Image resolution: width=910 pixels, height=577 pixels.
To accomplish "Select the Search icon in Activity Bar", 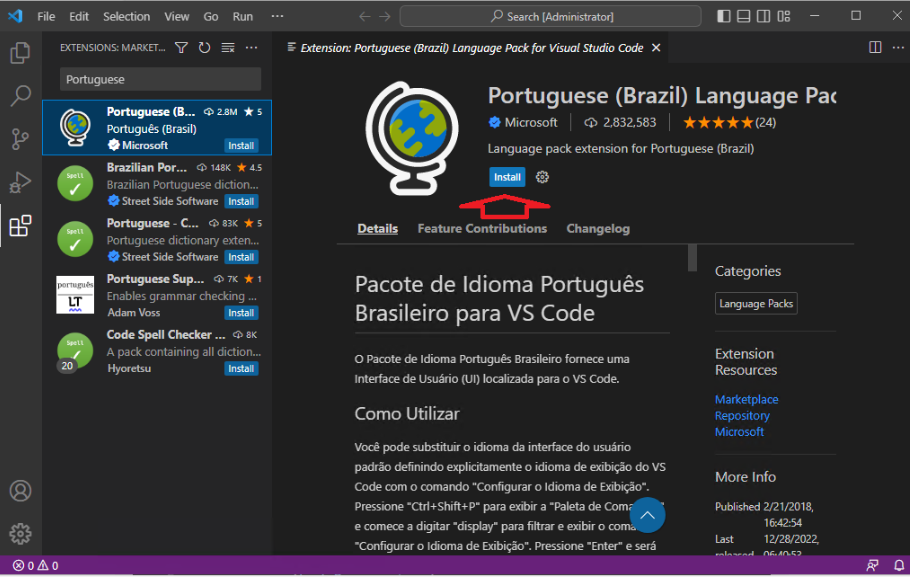I will pyautogui.click(x=20, y=96).
